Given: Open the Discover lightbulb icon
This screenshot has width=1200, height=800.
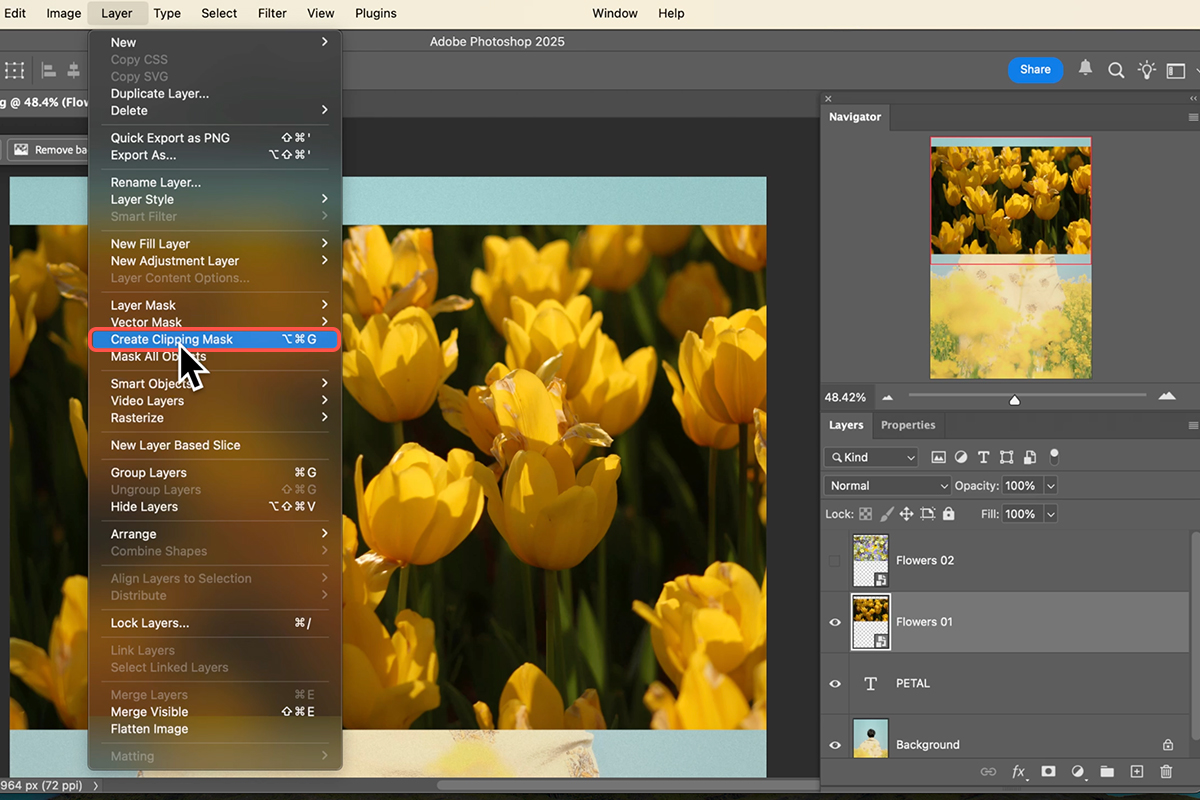Looking at the screenshot, I should pos(1146,70).
